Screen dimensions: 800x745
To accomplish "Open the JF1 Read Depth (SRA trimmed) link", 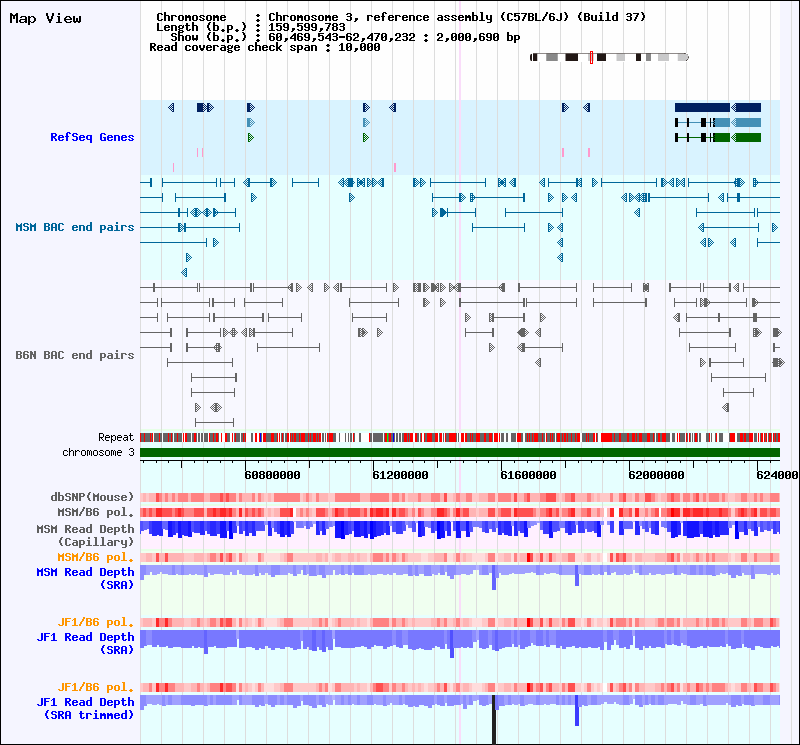I will point(85,708).
